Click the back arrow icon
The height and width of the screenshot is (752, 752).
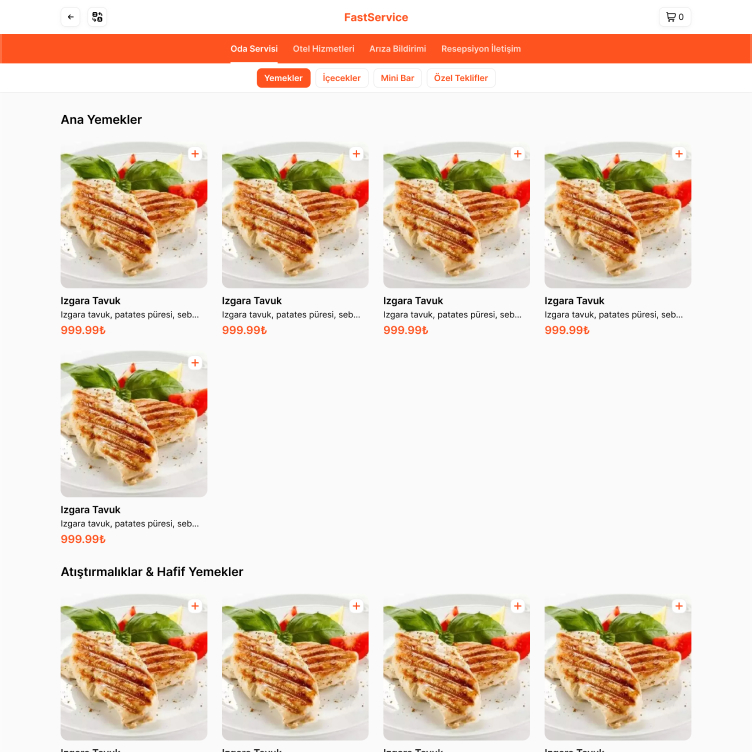pyautogui.click(x=70, y=17)
